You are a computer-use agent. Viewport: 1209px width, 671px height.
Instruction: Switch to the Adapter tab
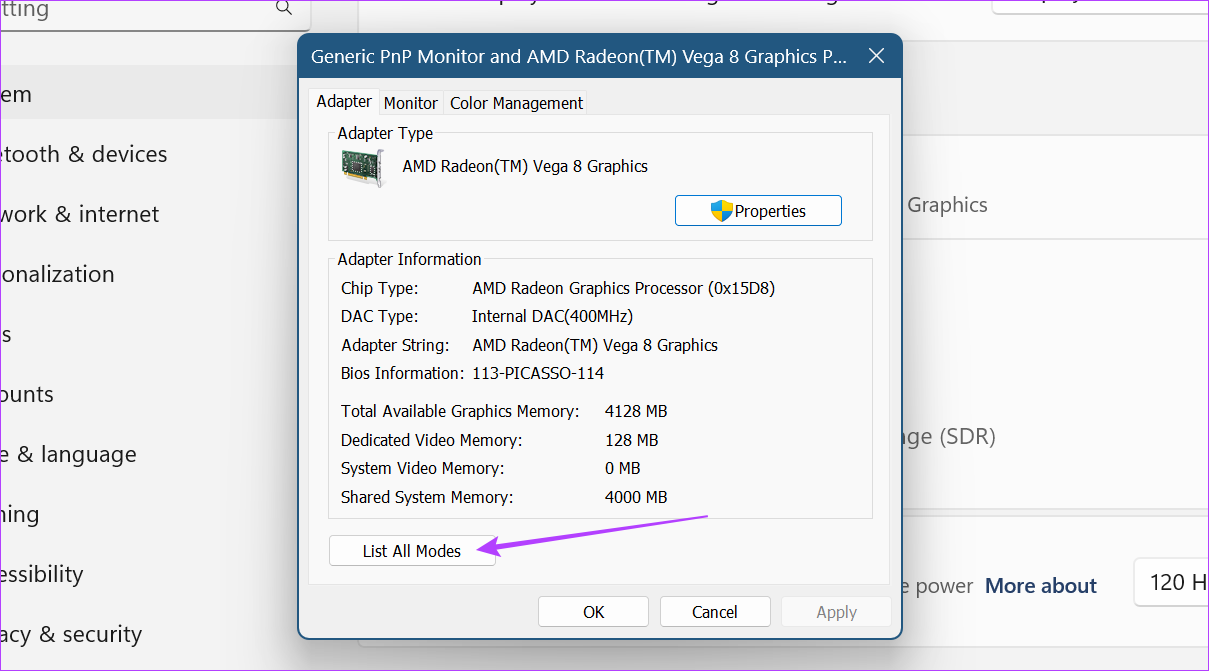[344, 102]
